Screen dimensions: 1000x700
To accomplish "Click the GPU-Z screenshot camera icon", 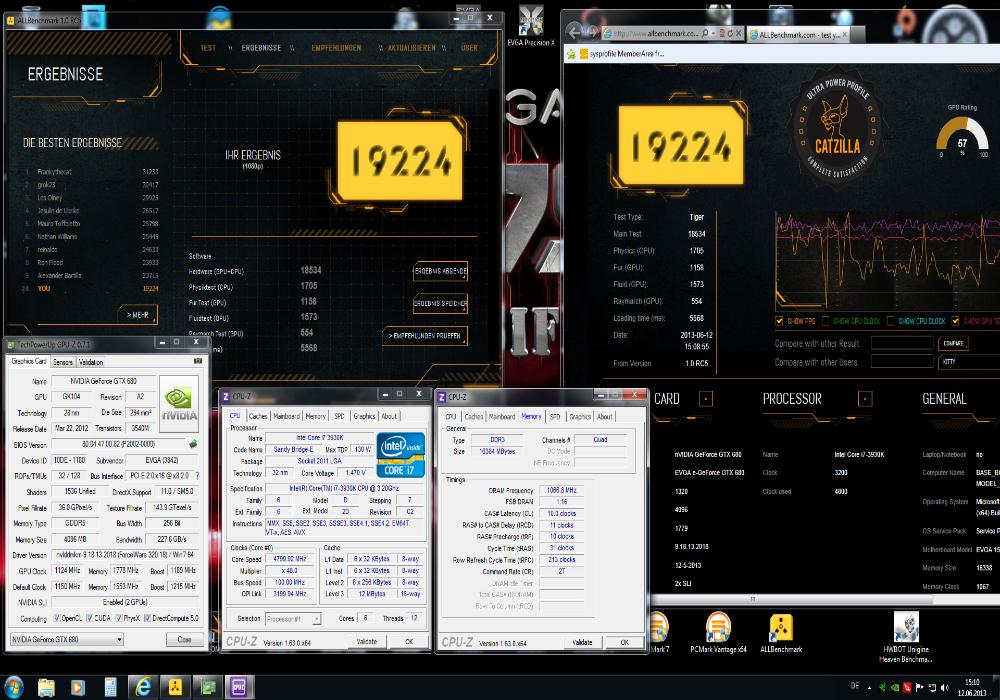I will [x=198, y=361].
